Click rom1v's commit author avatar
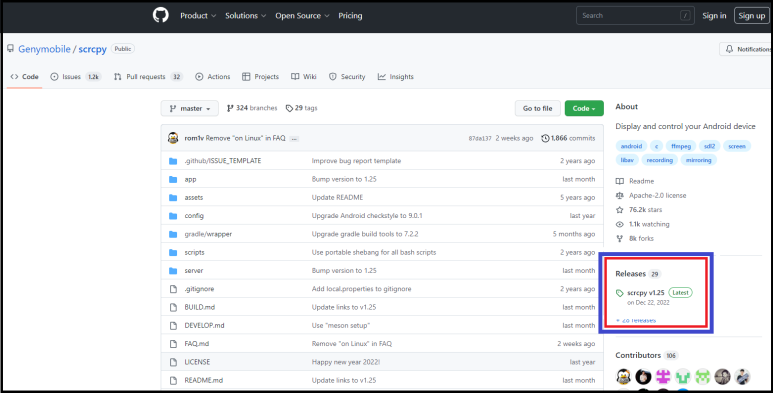Screen dimensions: 773x393 (x=173, y=138)
